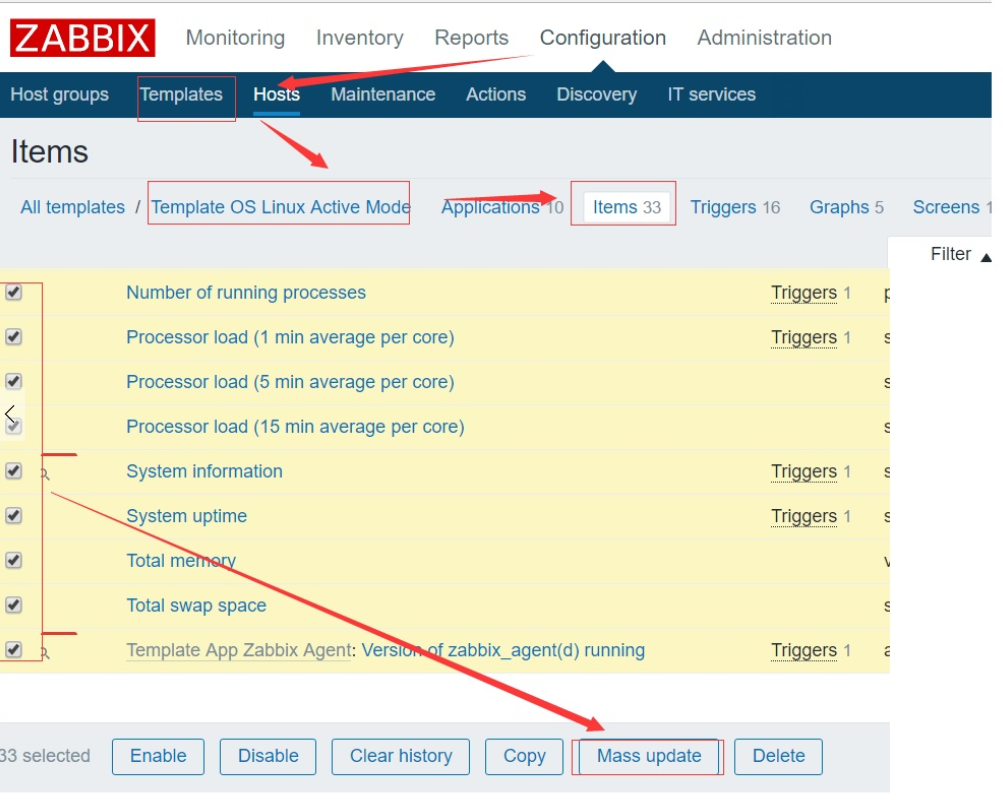
Task: Click the Delete button
Action: click(x=778, y=757)
